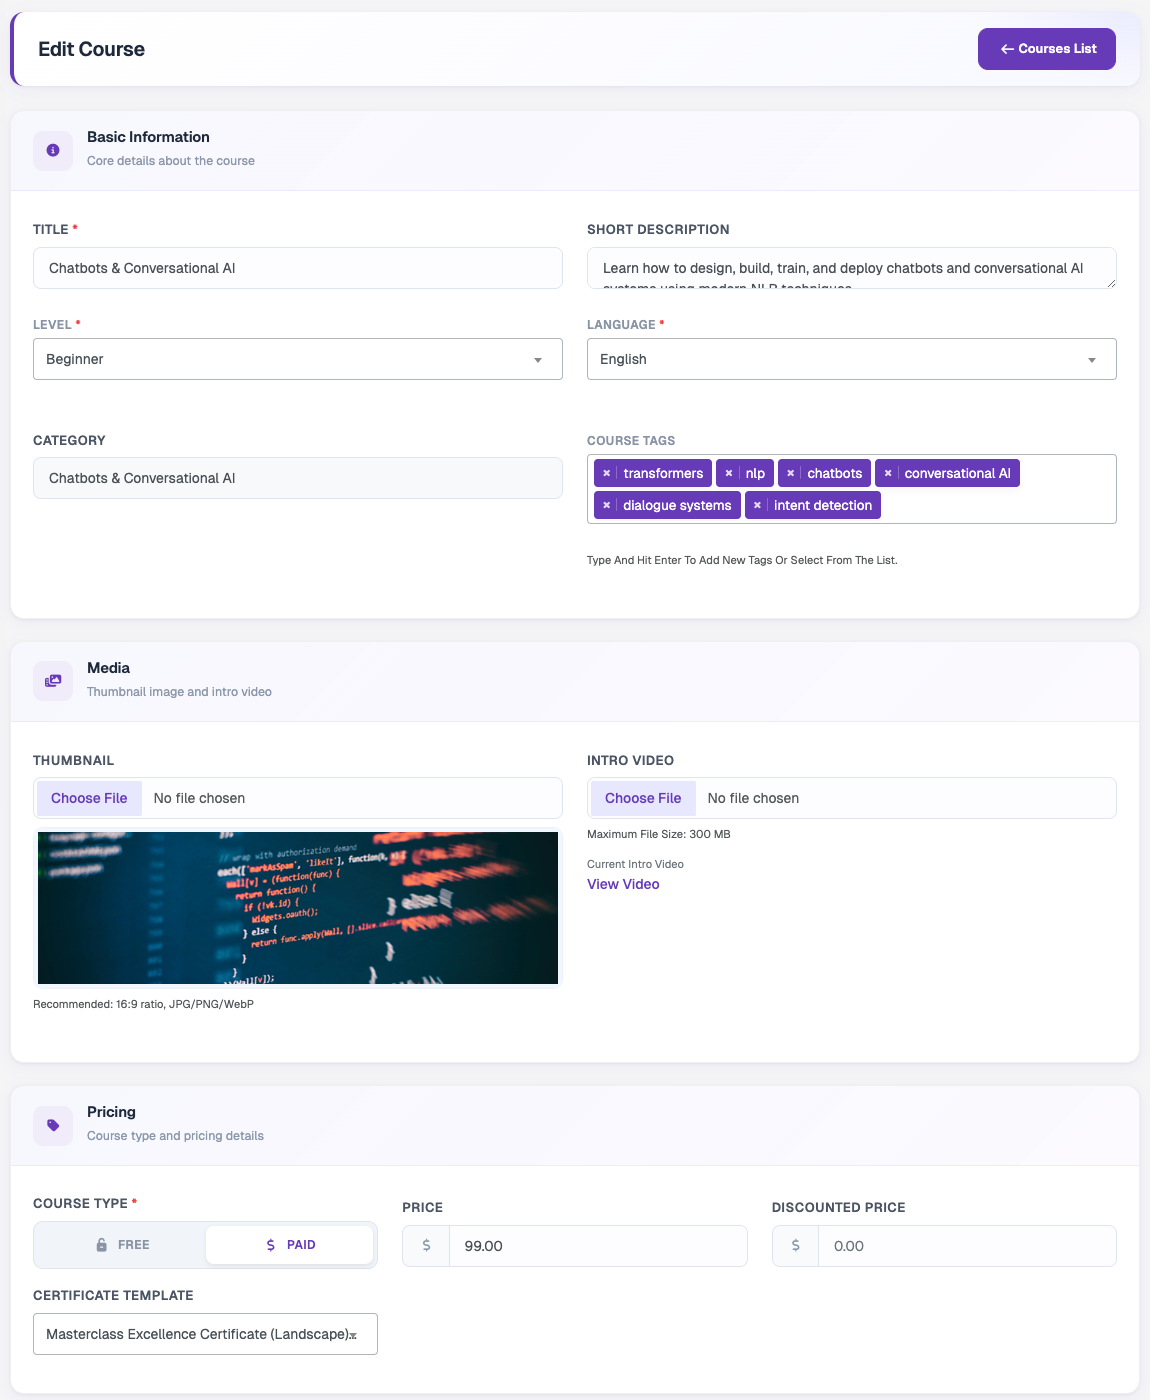The height and width of the screenshot is (1400, 1150).
Task: Click the Basic Information info icon
Action: tap(53, 150)
